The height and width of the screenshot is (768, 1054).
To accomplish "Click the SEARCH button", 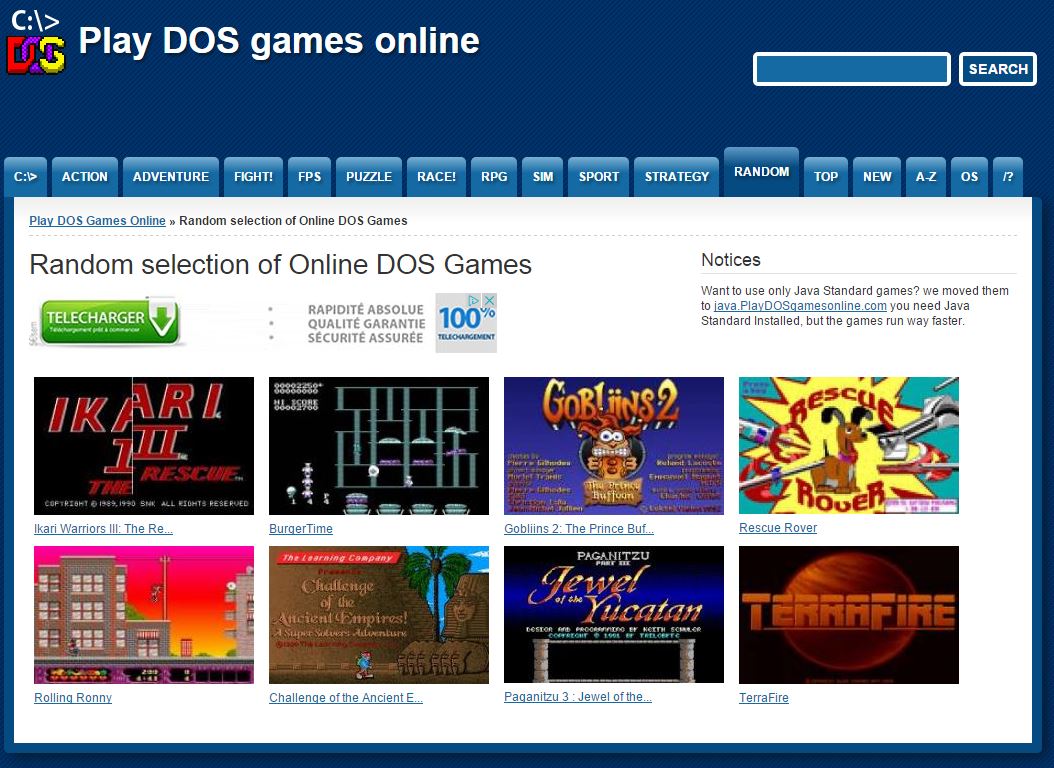I will [x=998, y=69].
